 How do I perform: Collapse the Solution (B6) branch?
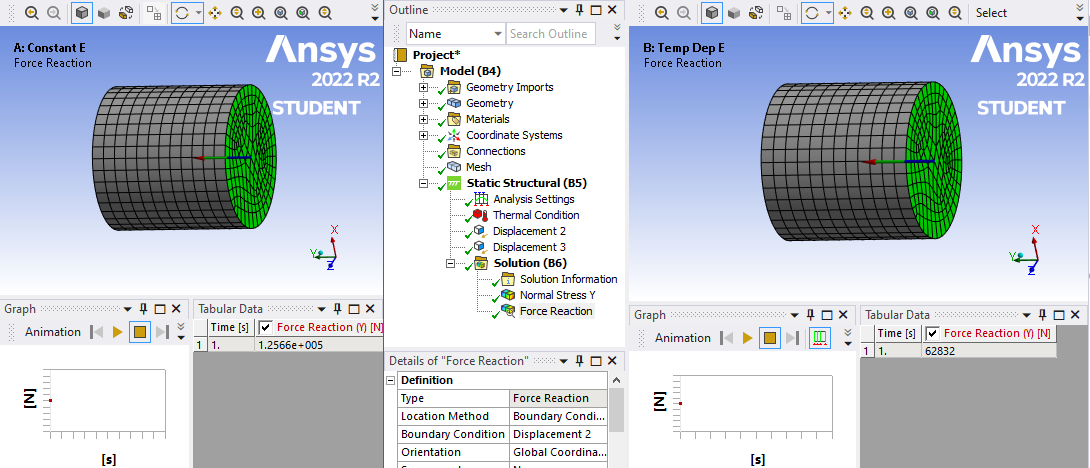[451, 263]
